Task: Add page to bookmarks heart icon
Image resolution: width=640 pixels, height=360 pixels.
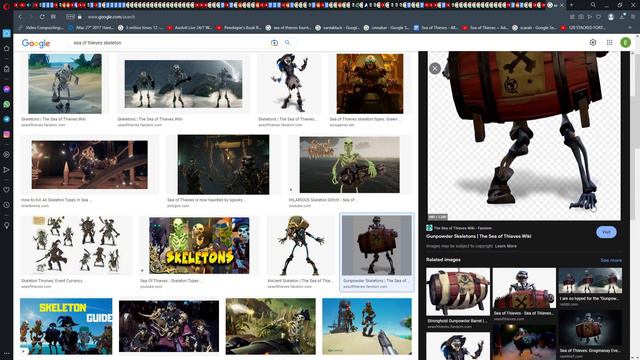Action: [x=598, y=17]
